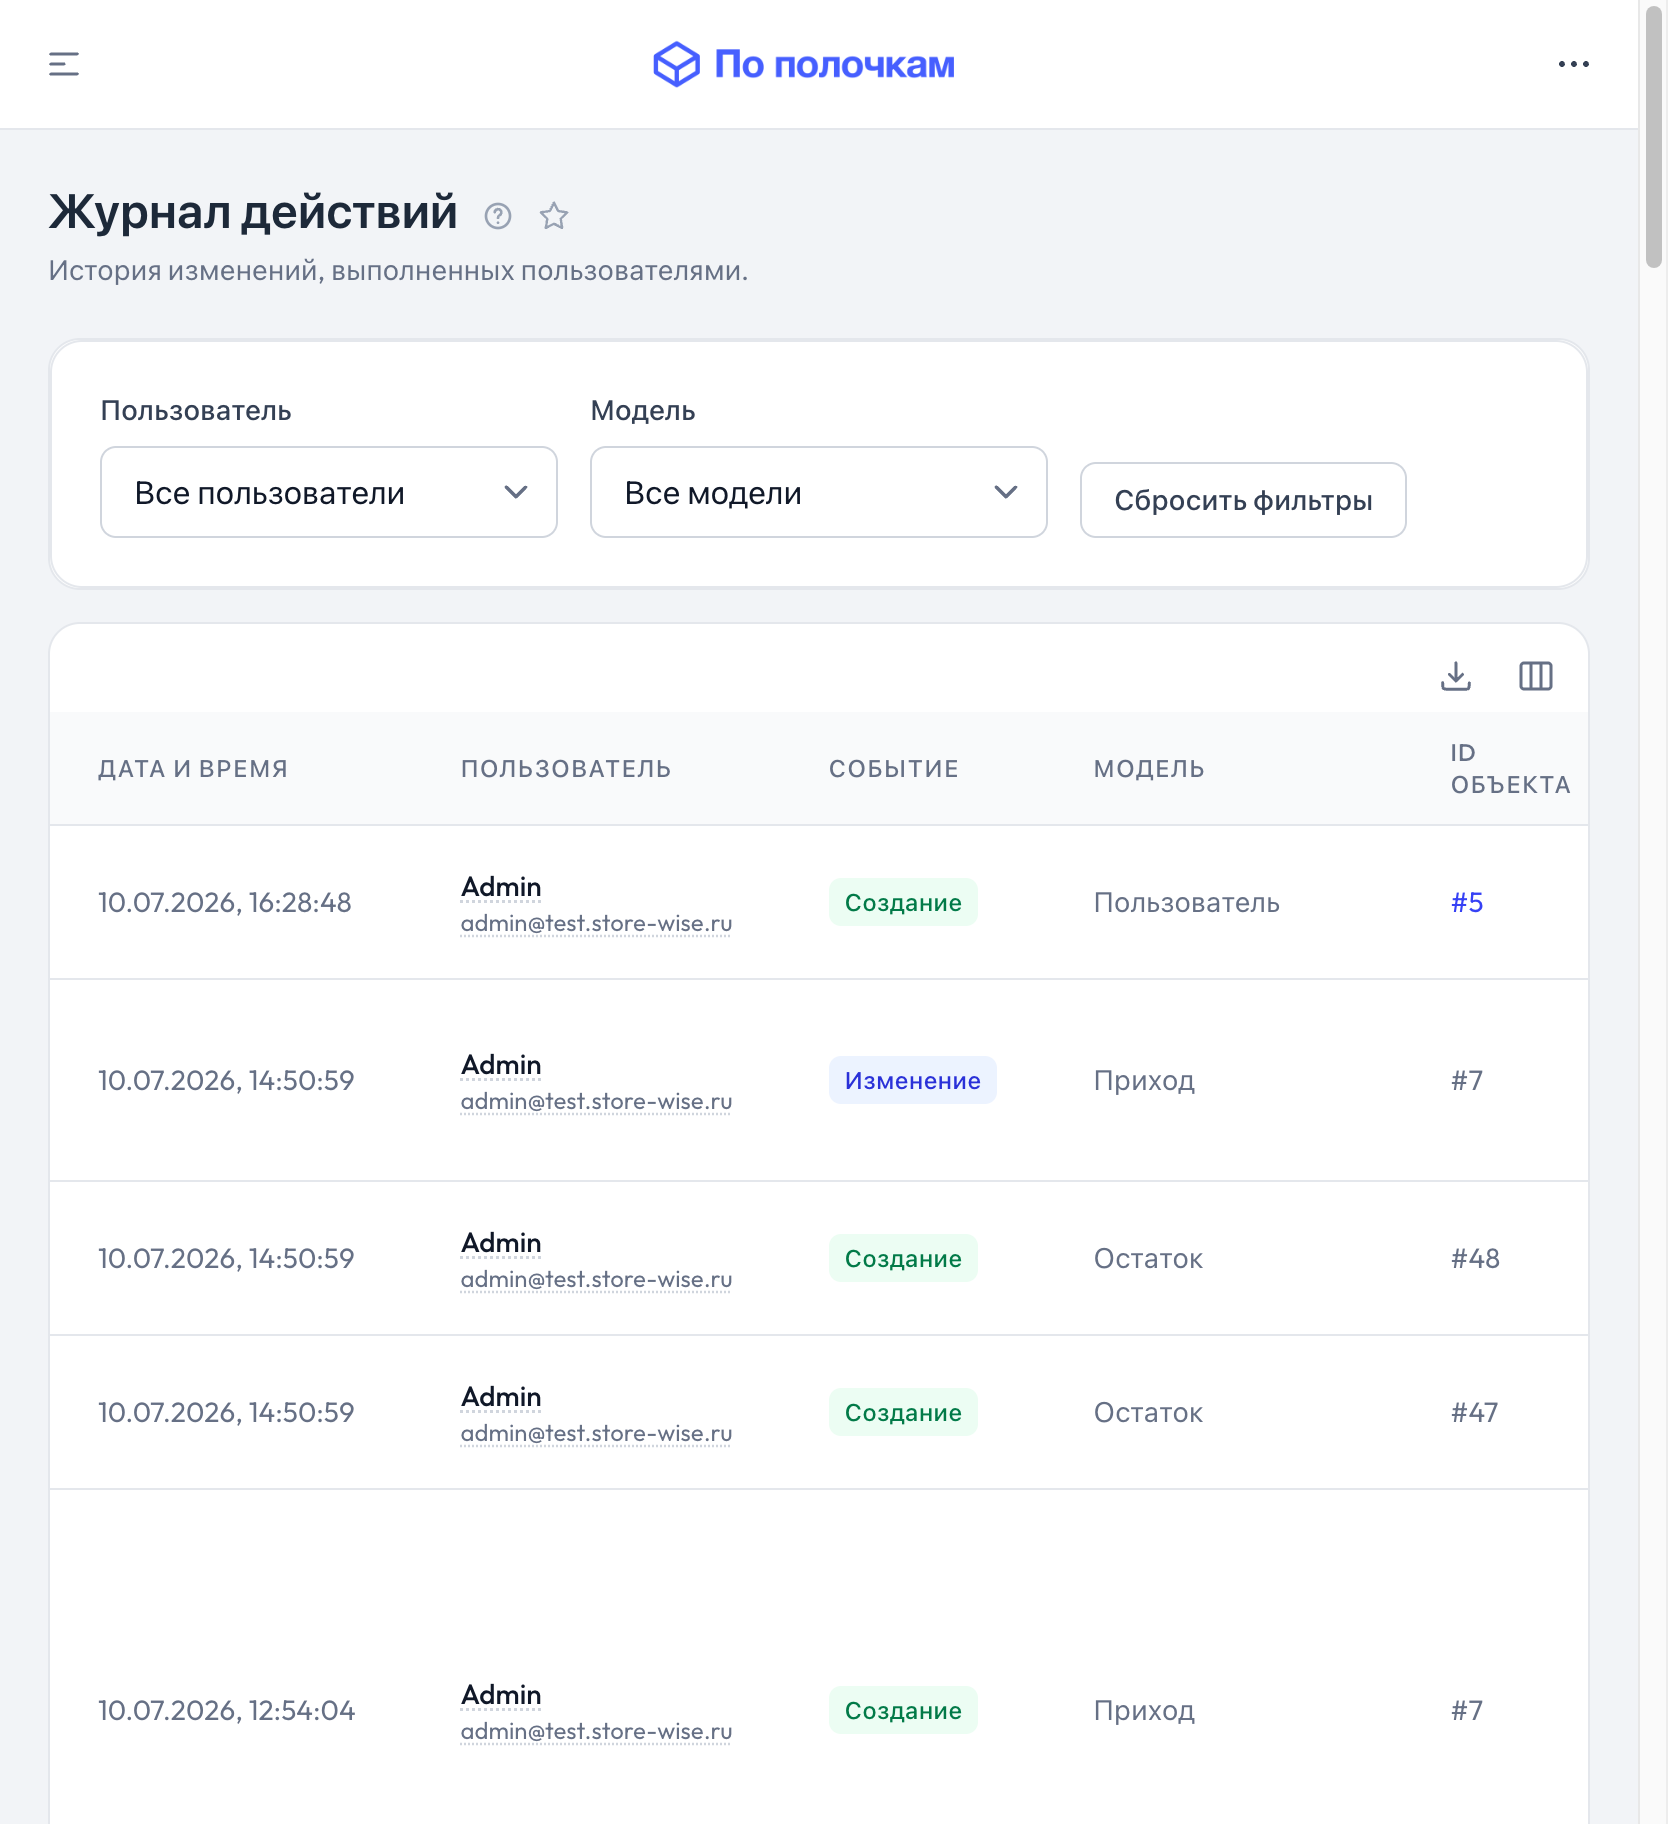Click the Модель column header

(1149, 769)
